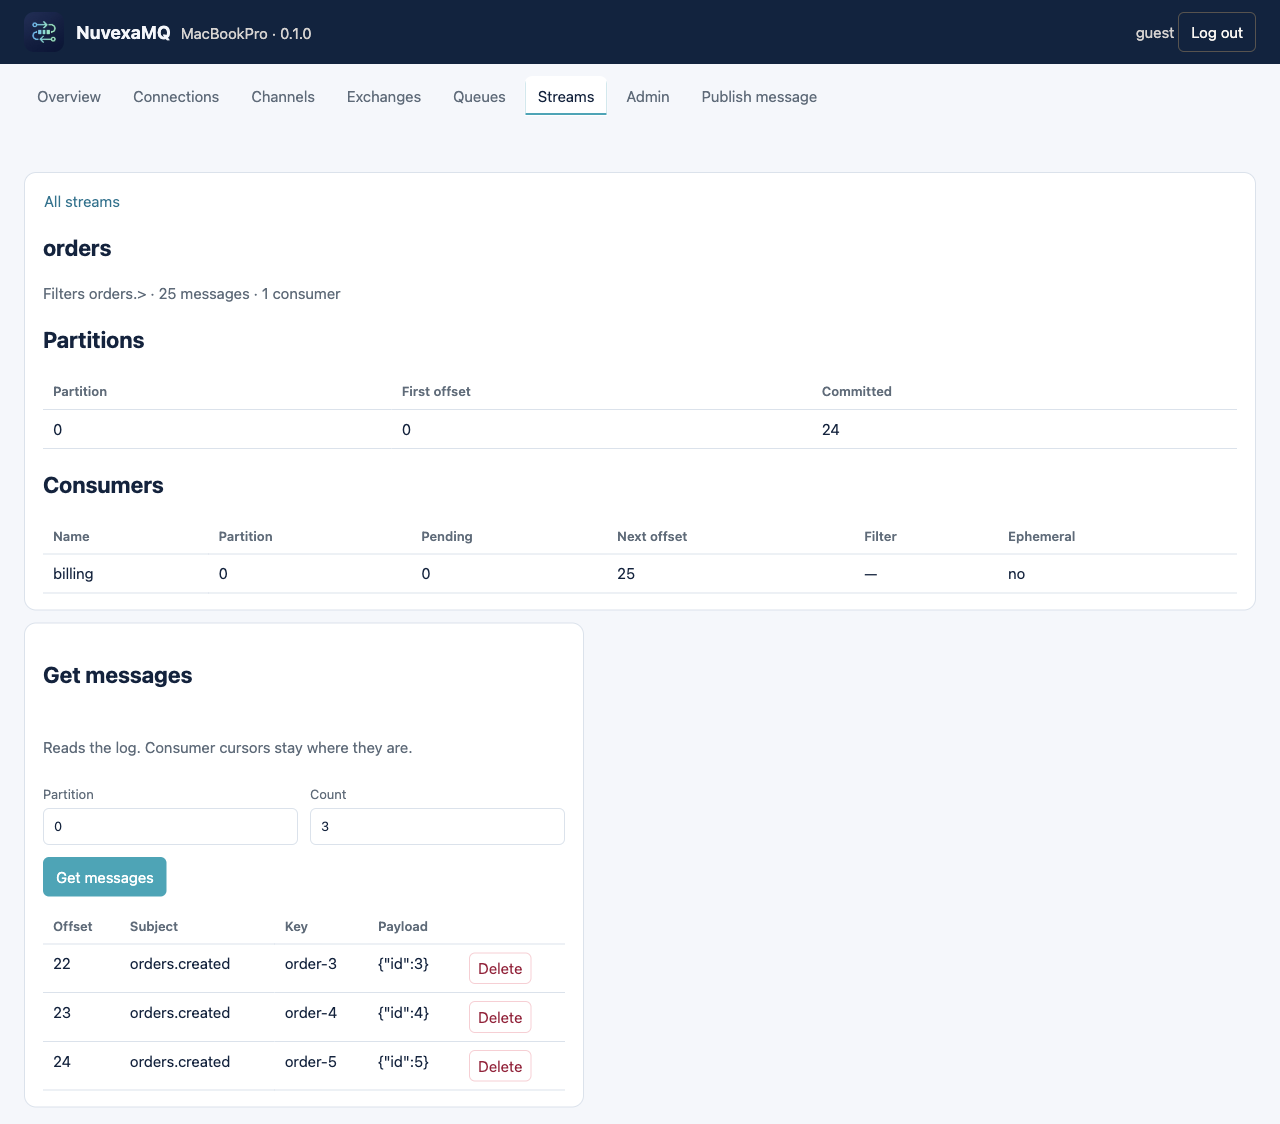Image resolution: width=1280 pixels, height=1124 pixels.
Task: Delete the message with payload {"id":5}
Action: pos(500,1066)
